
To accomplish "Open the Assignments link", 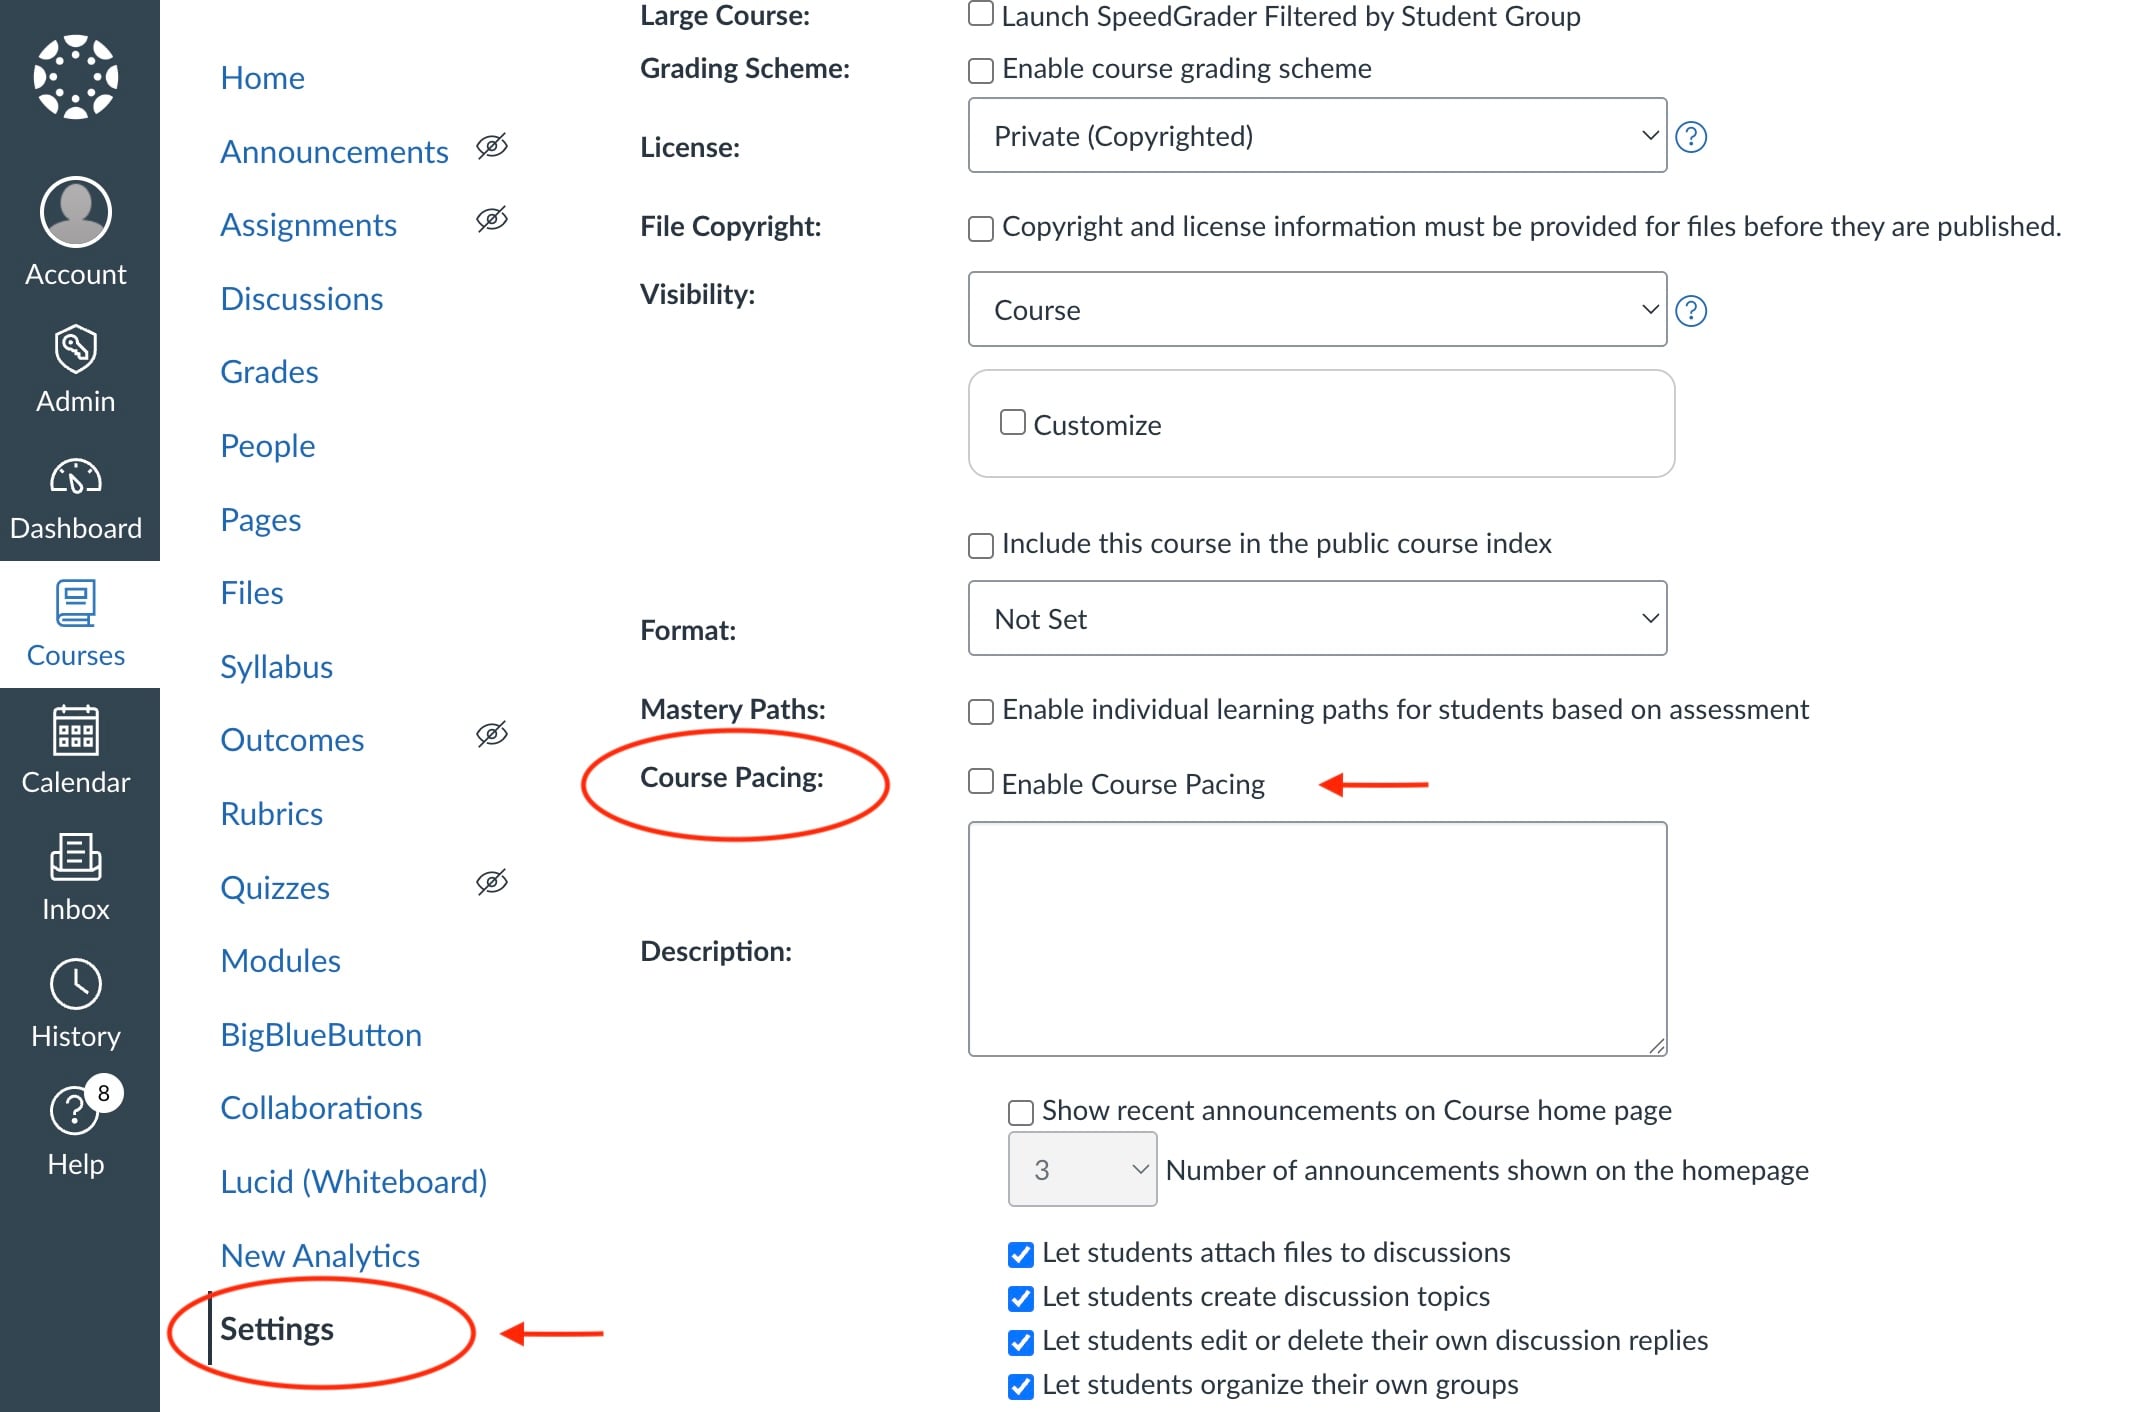I will [x=308, y=225].
